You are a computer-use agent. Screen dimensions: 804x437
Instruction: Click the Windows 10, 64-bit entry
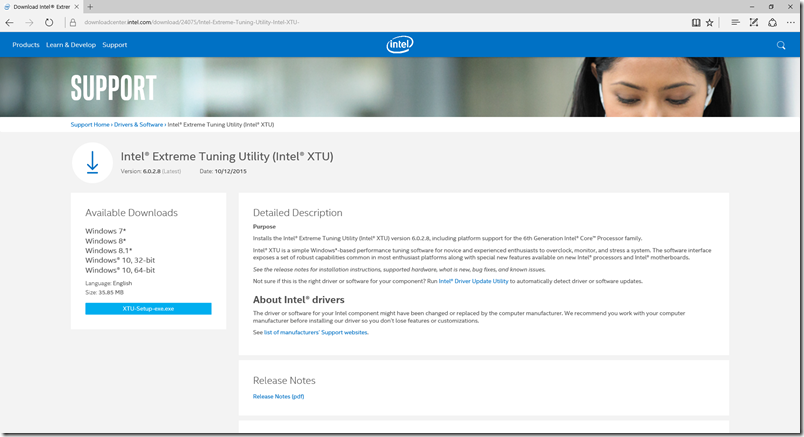point(120,270)
